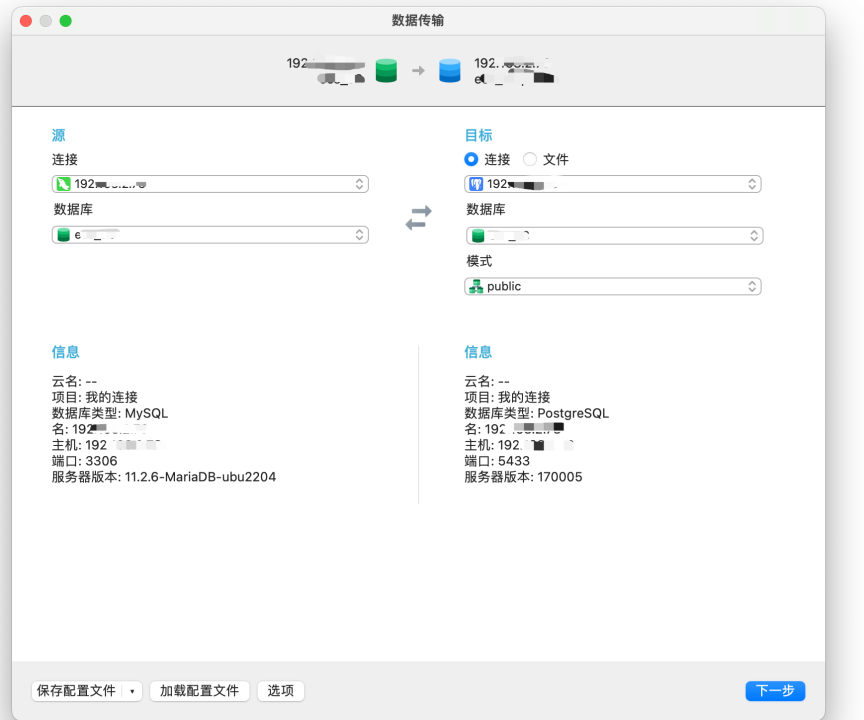Click the database icon in source 数据库 field
The image size is (864, 720).
point(60,234)
